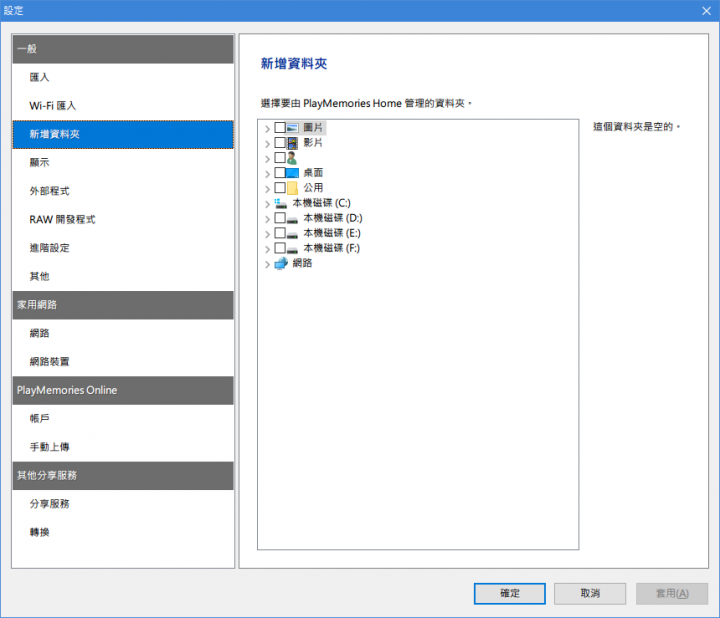Open the 網路裝置 settings page
720x618 pixels.
(123, 362)
